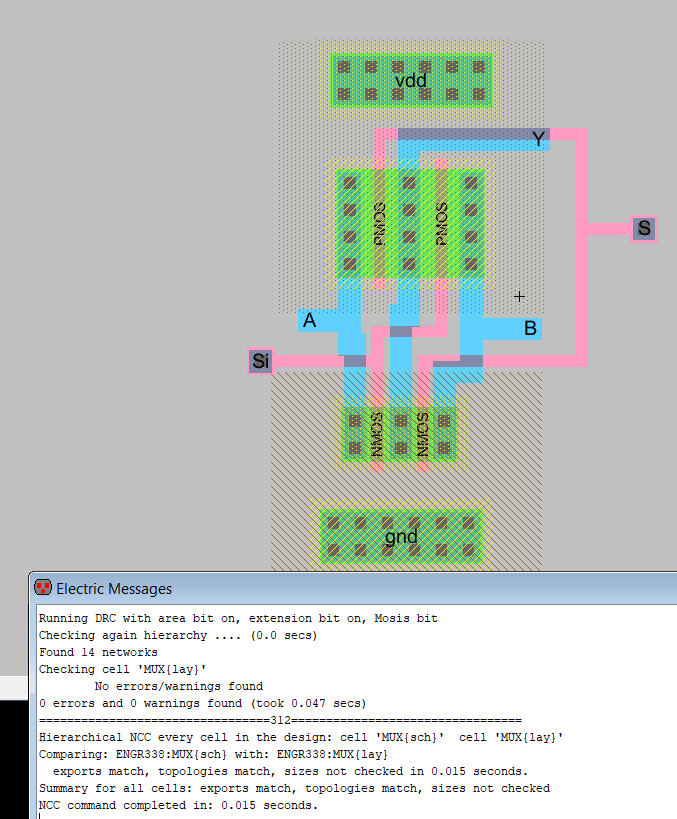Pick the left NMOS transistor gate
The image size is (677, 819).
[x=377, y=434]
